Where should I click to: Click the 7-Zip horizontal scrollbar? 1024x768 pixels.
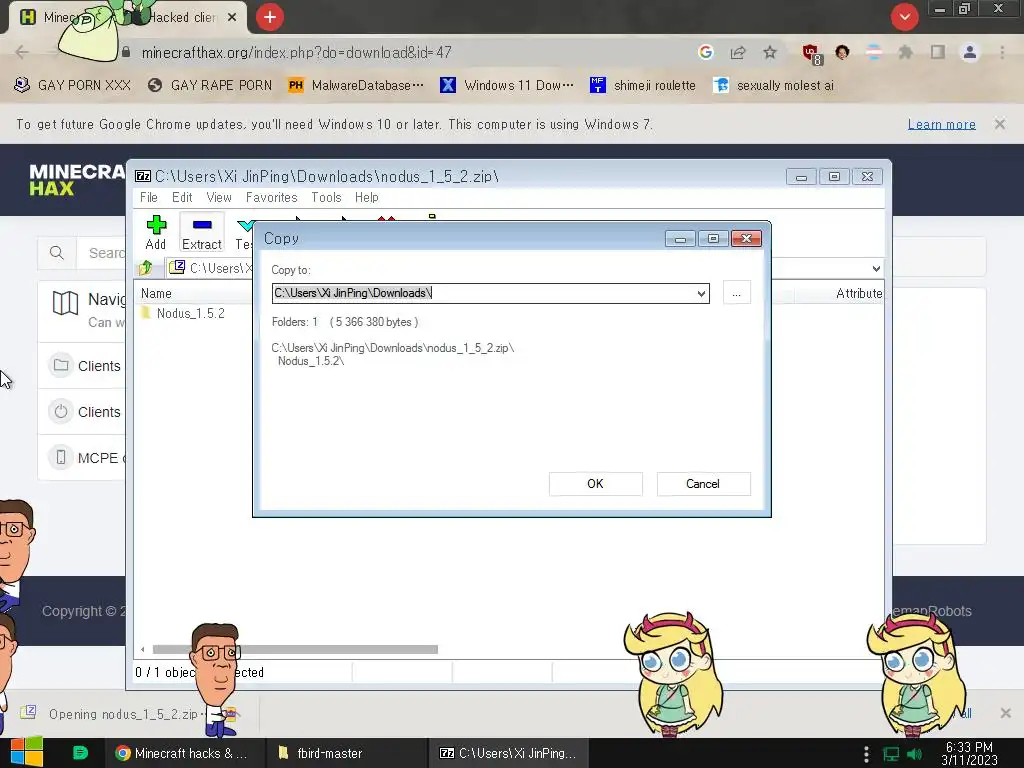[x=295, y=649]
